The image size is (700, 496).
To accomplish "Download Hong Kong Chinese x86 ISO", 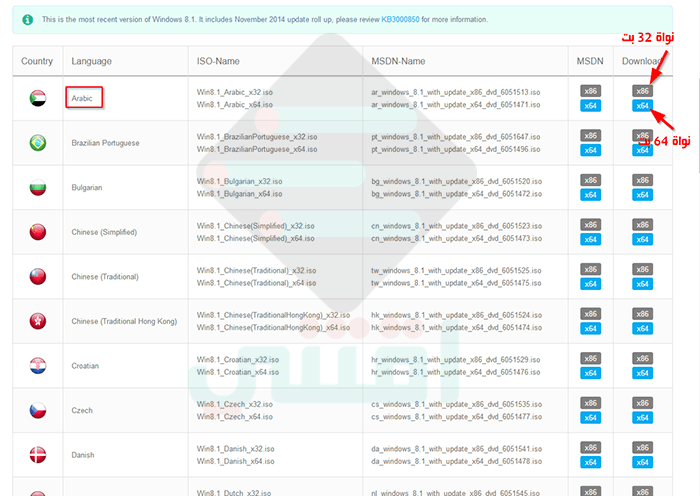I will (642, 314).
